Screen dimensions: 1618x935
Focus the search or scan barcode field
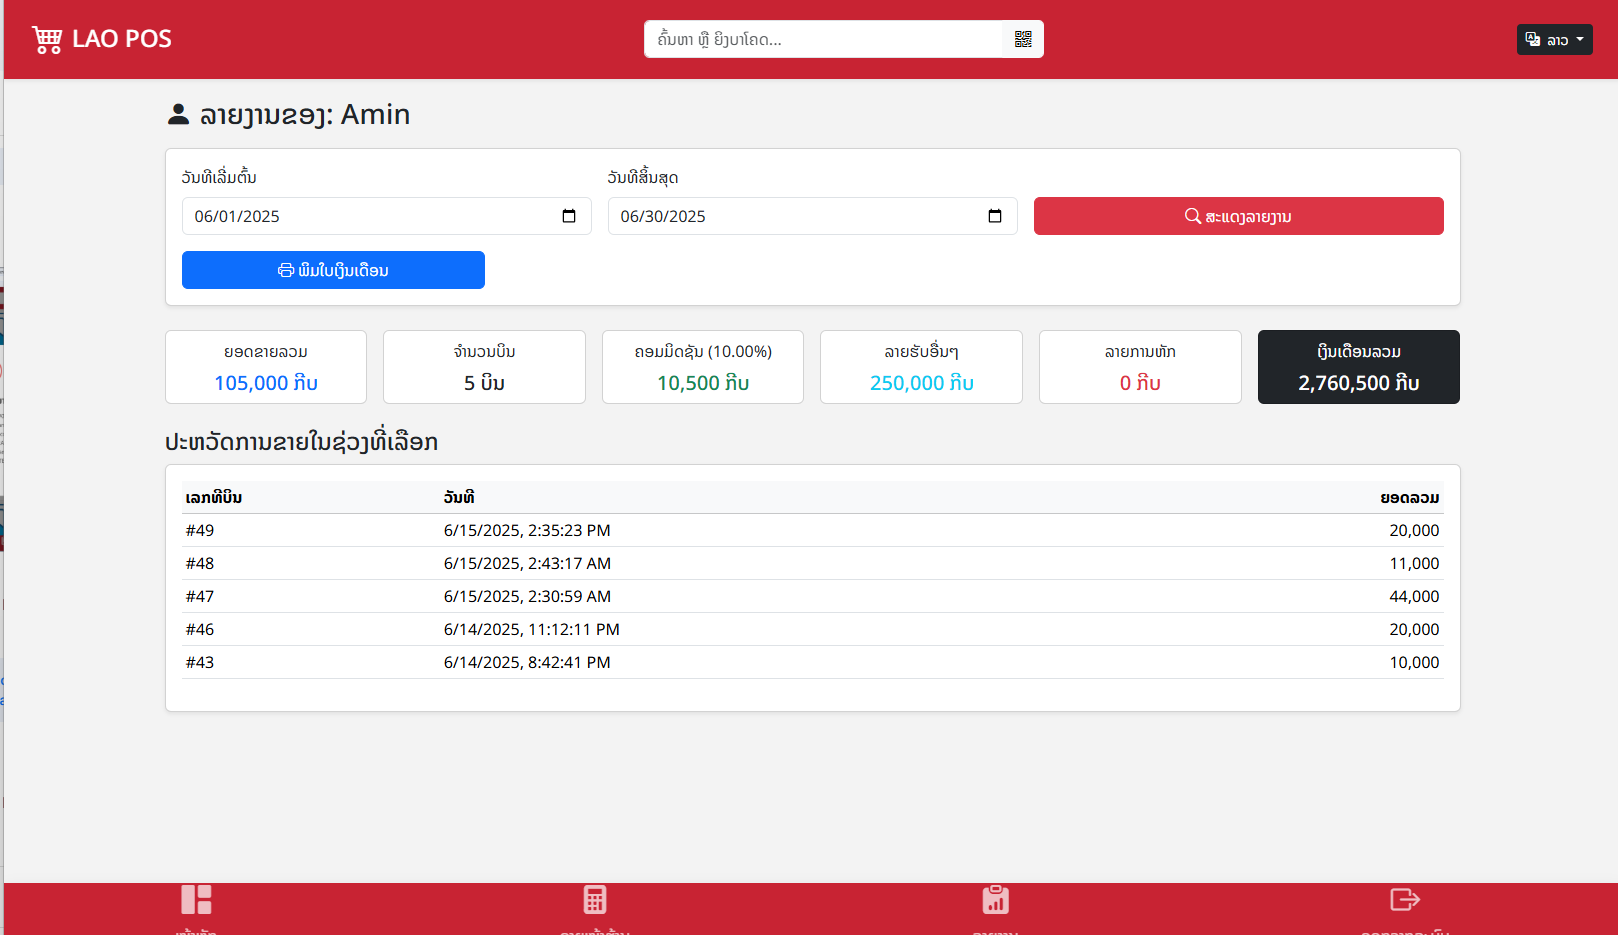tap(823, 39)
